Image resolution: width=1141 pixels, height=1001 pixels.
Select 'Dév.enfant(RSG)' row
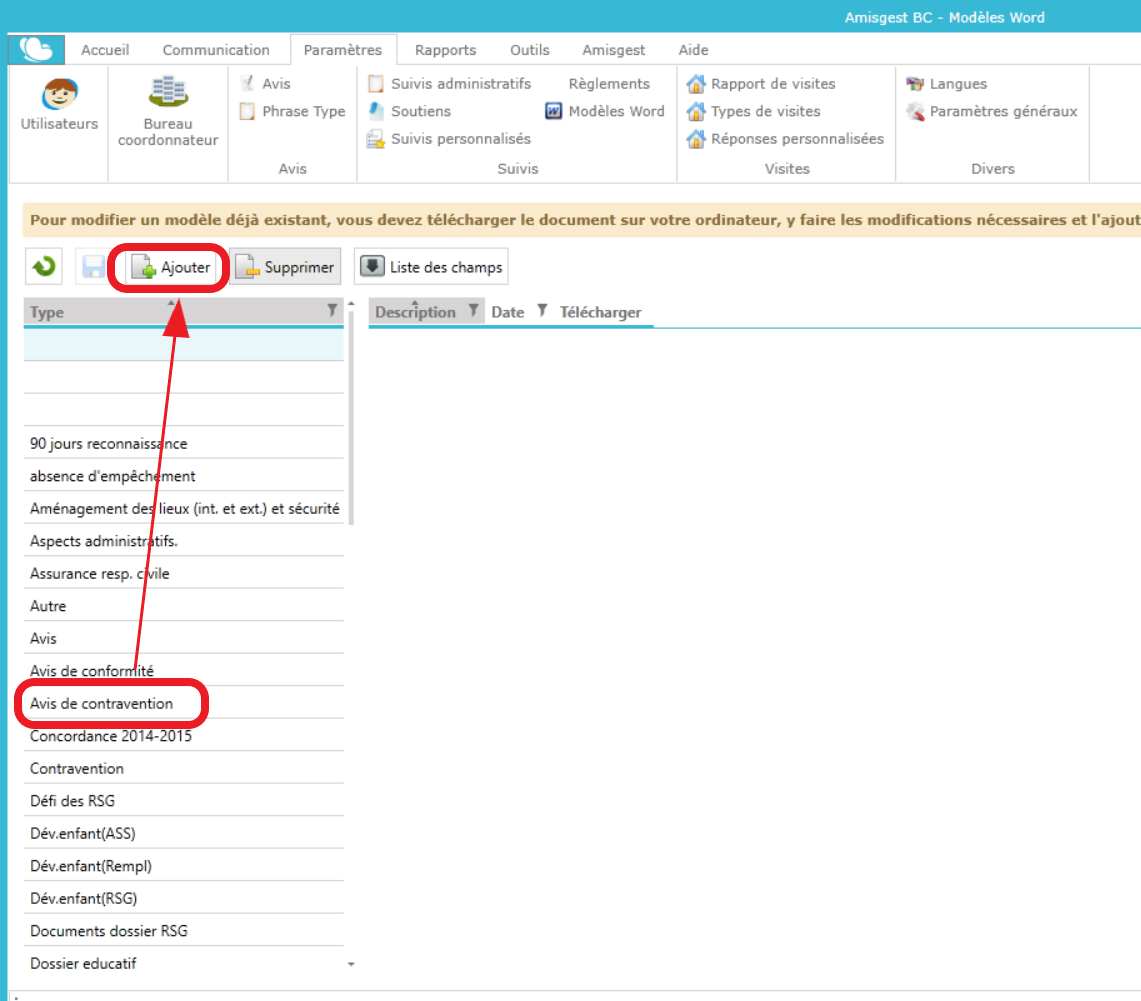[183, 898]
